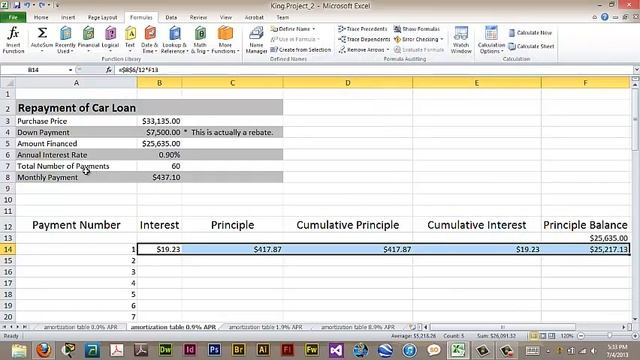Click Trace Precedents
The width and height of the screenshot is (640, 360).
tap(362, 29)
